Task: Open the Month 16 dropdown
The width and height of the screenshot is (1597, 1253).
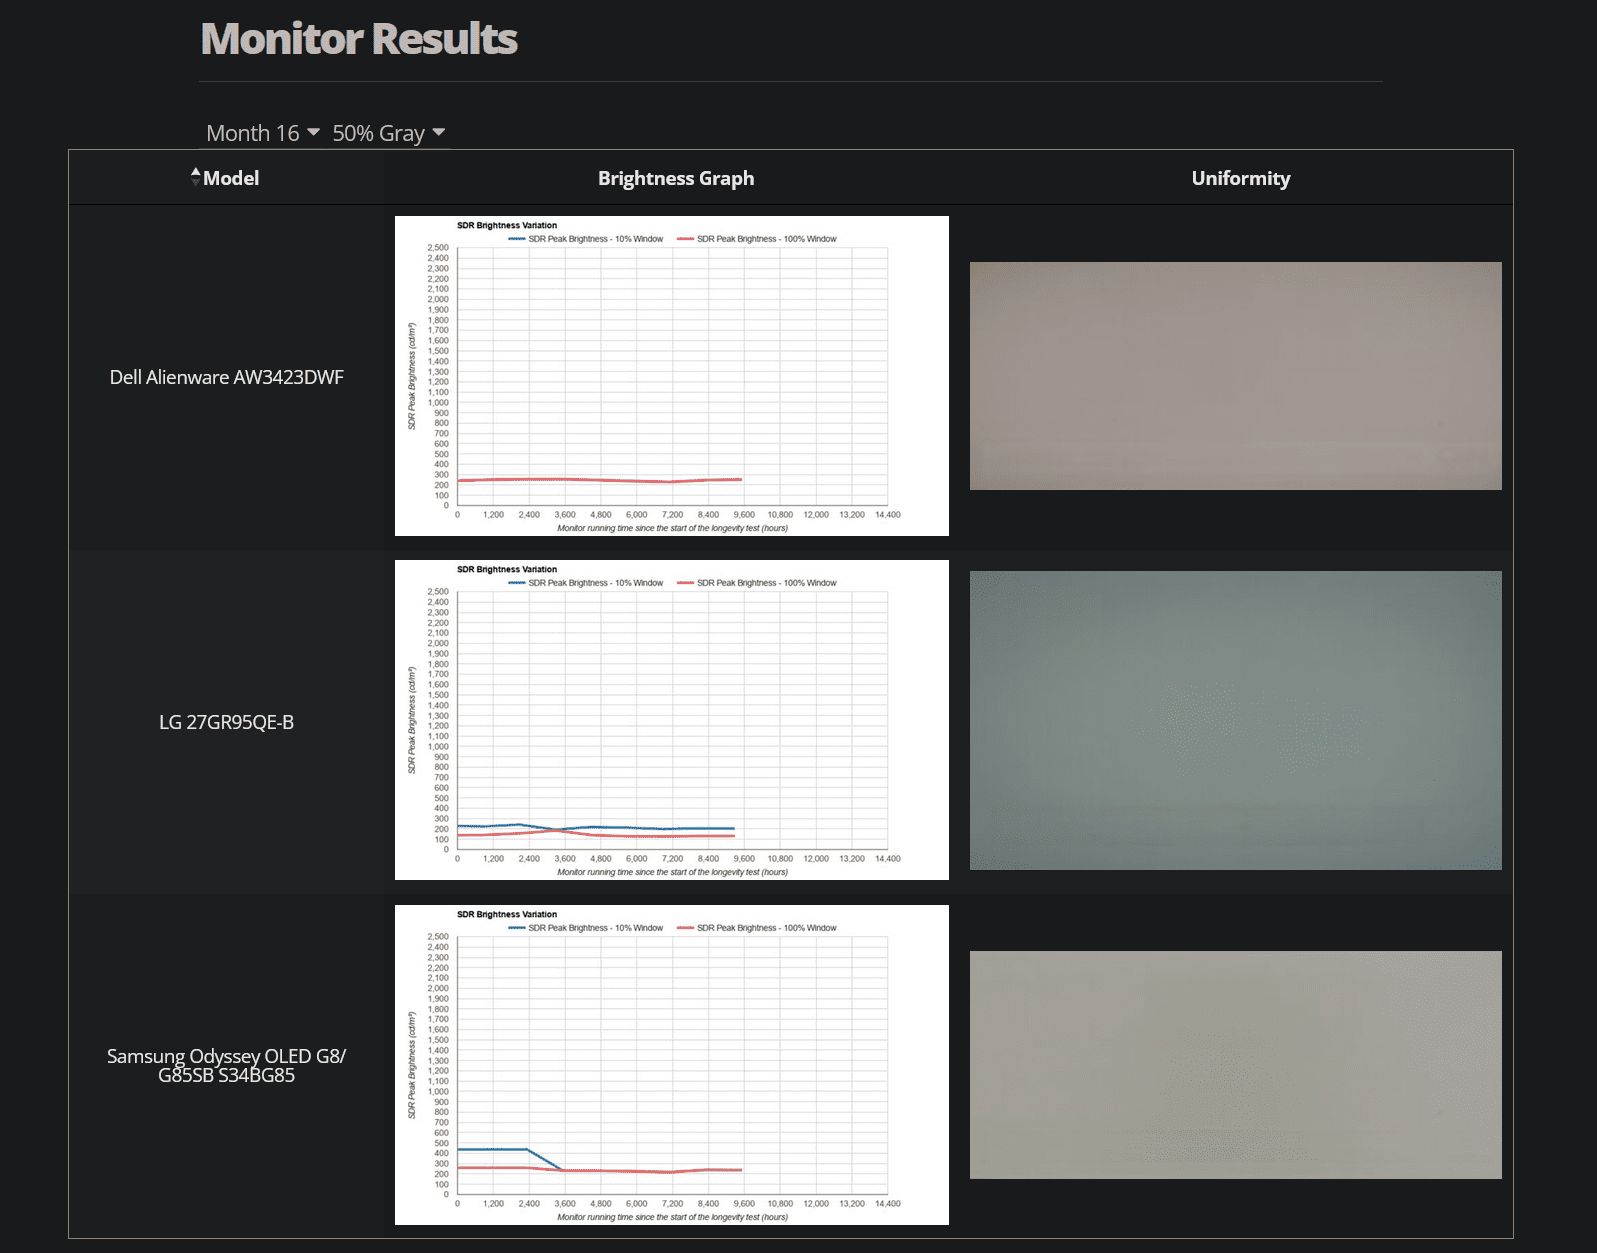Action: 263,133
